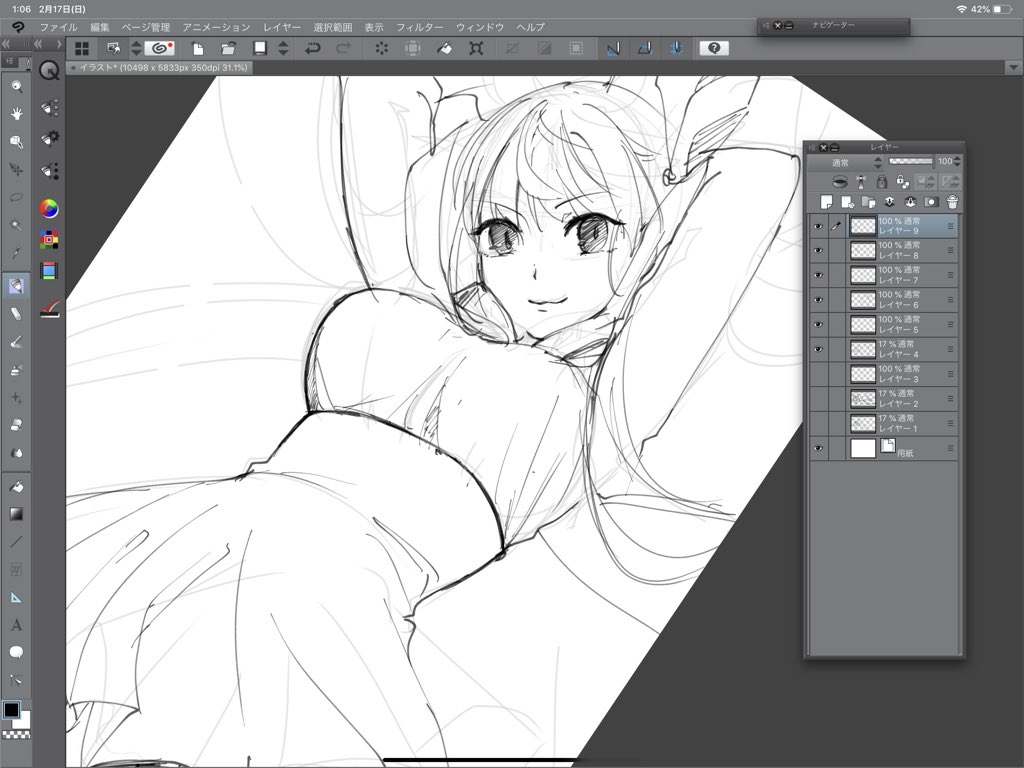The image size is (1024, 768).
Task: Open the dropdown arrows beside the save icon
Action: tap(283, 48)
